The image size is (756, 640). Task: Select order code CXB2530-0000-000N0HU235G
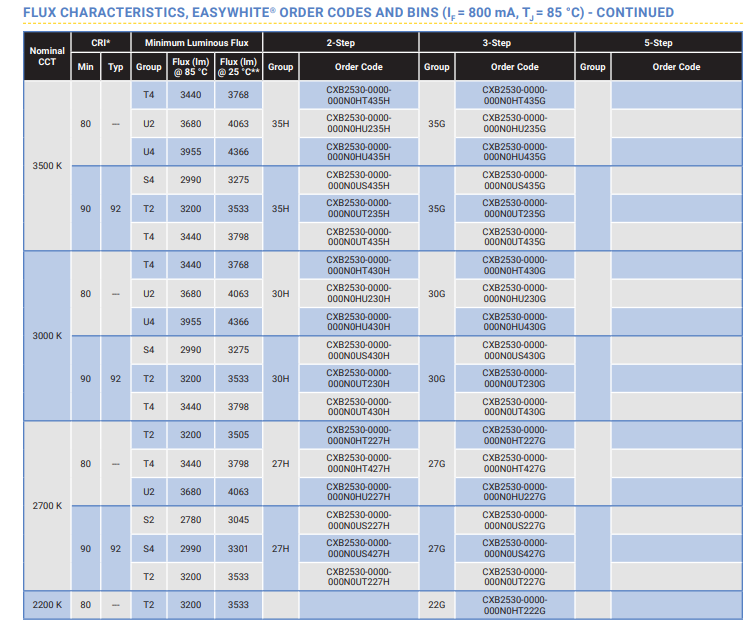click(x=515, y=123)
